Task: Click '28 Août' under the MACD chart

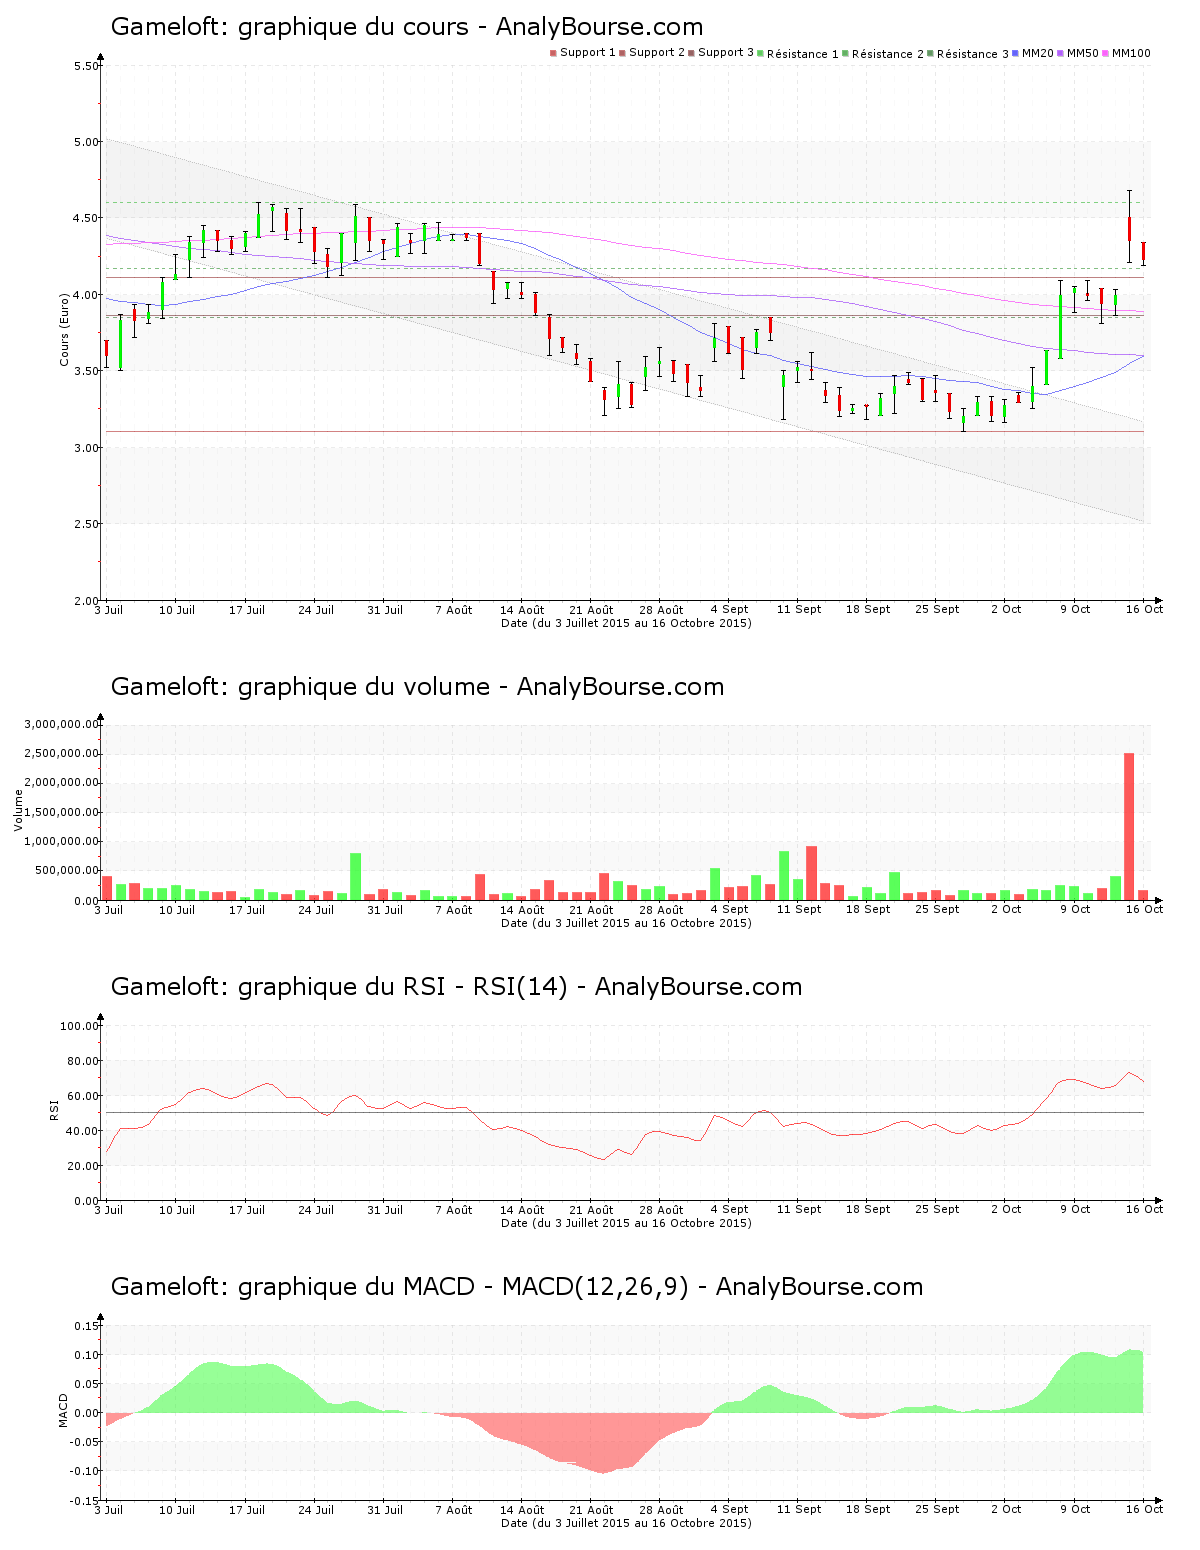Action: click(x=661, y=1510)
